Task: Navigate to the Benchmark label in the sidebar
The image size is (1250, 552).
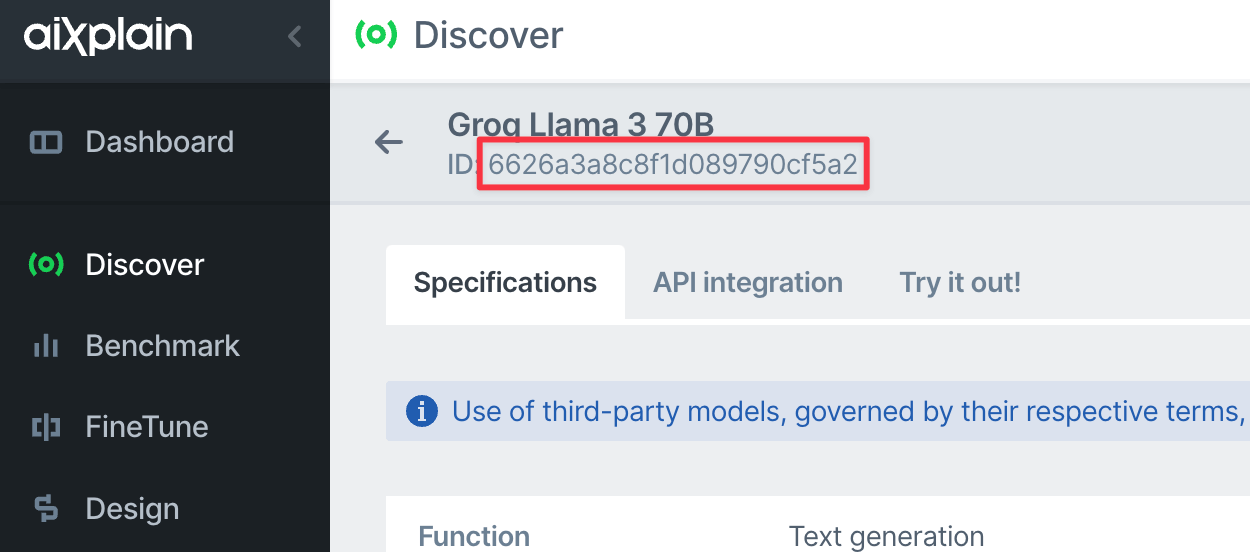Action: pyautogui.click(x=163, y=346)
